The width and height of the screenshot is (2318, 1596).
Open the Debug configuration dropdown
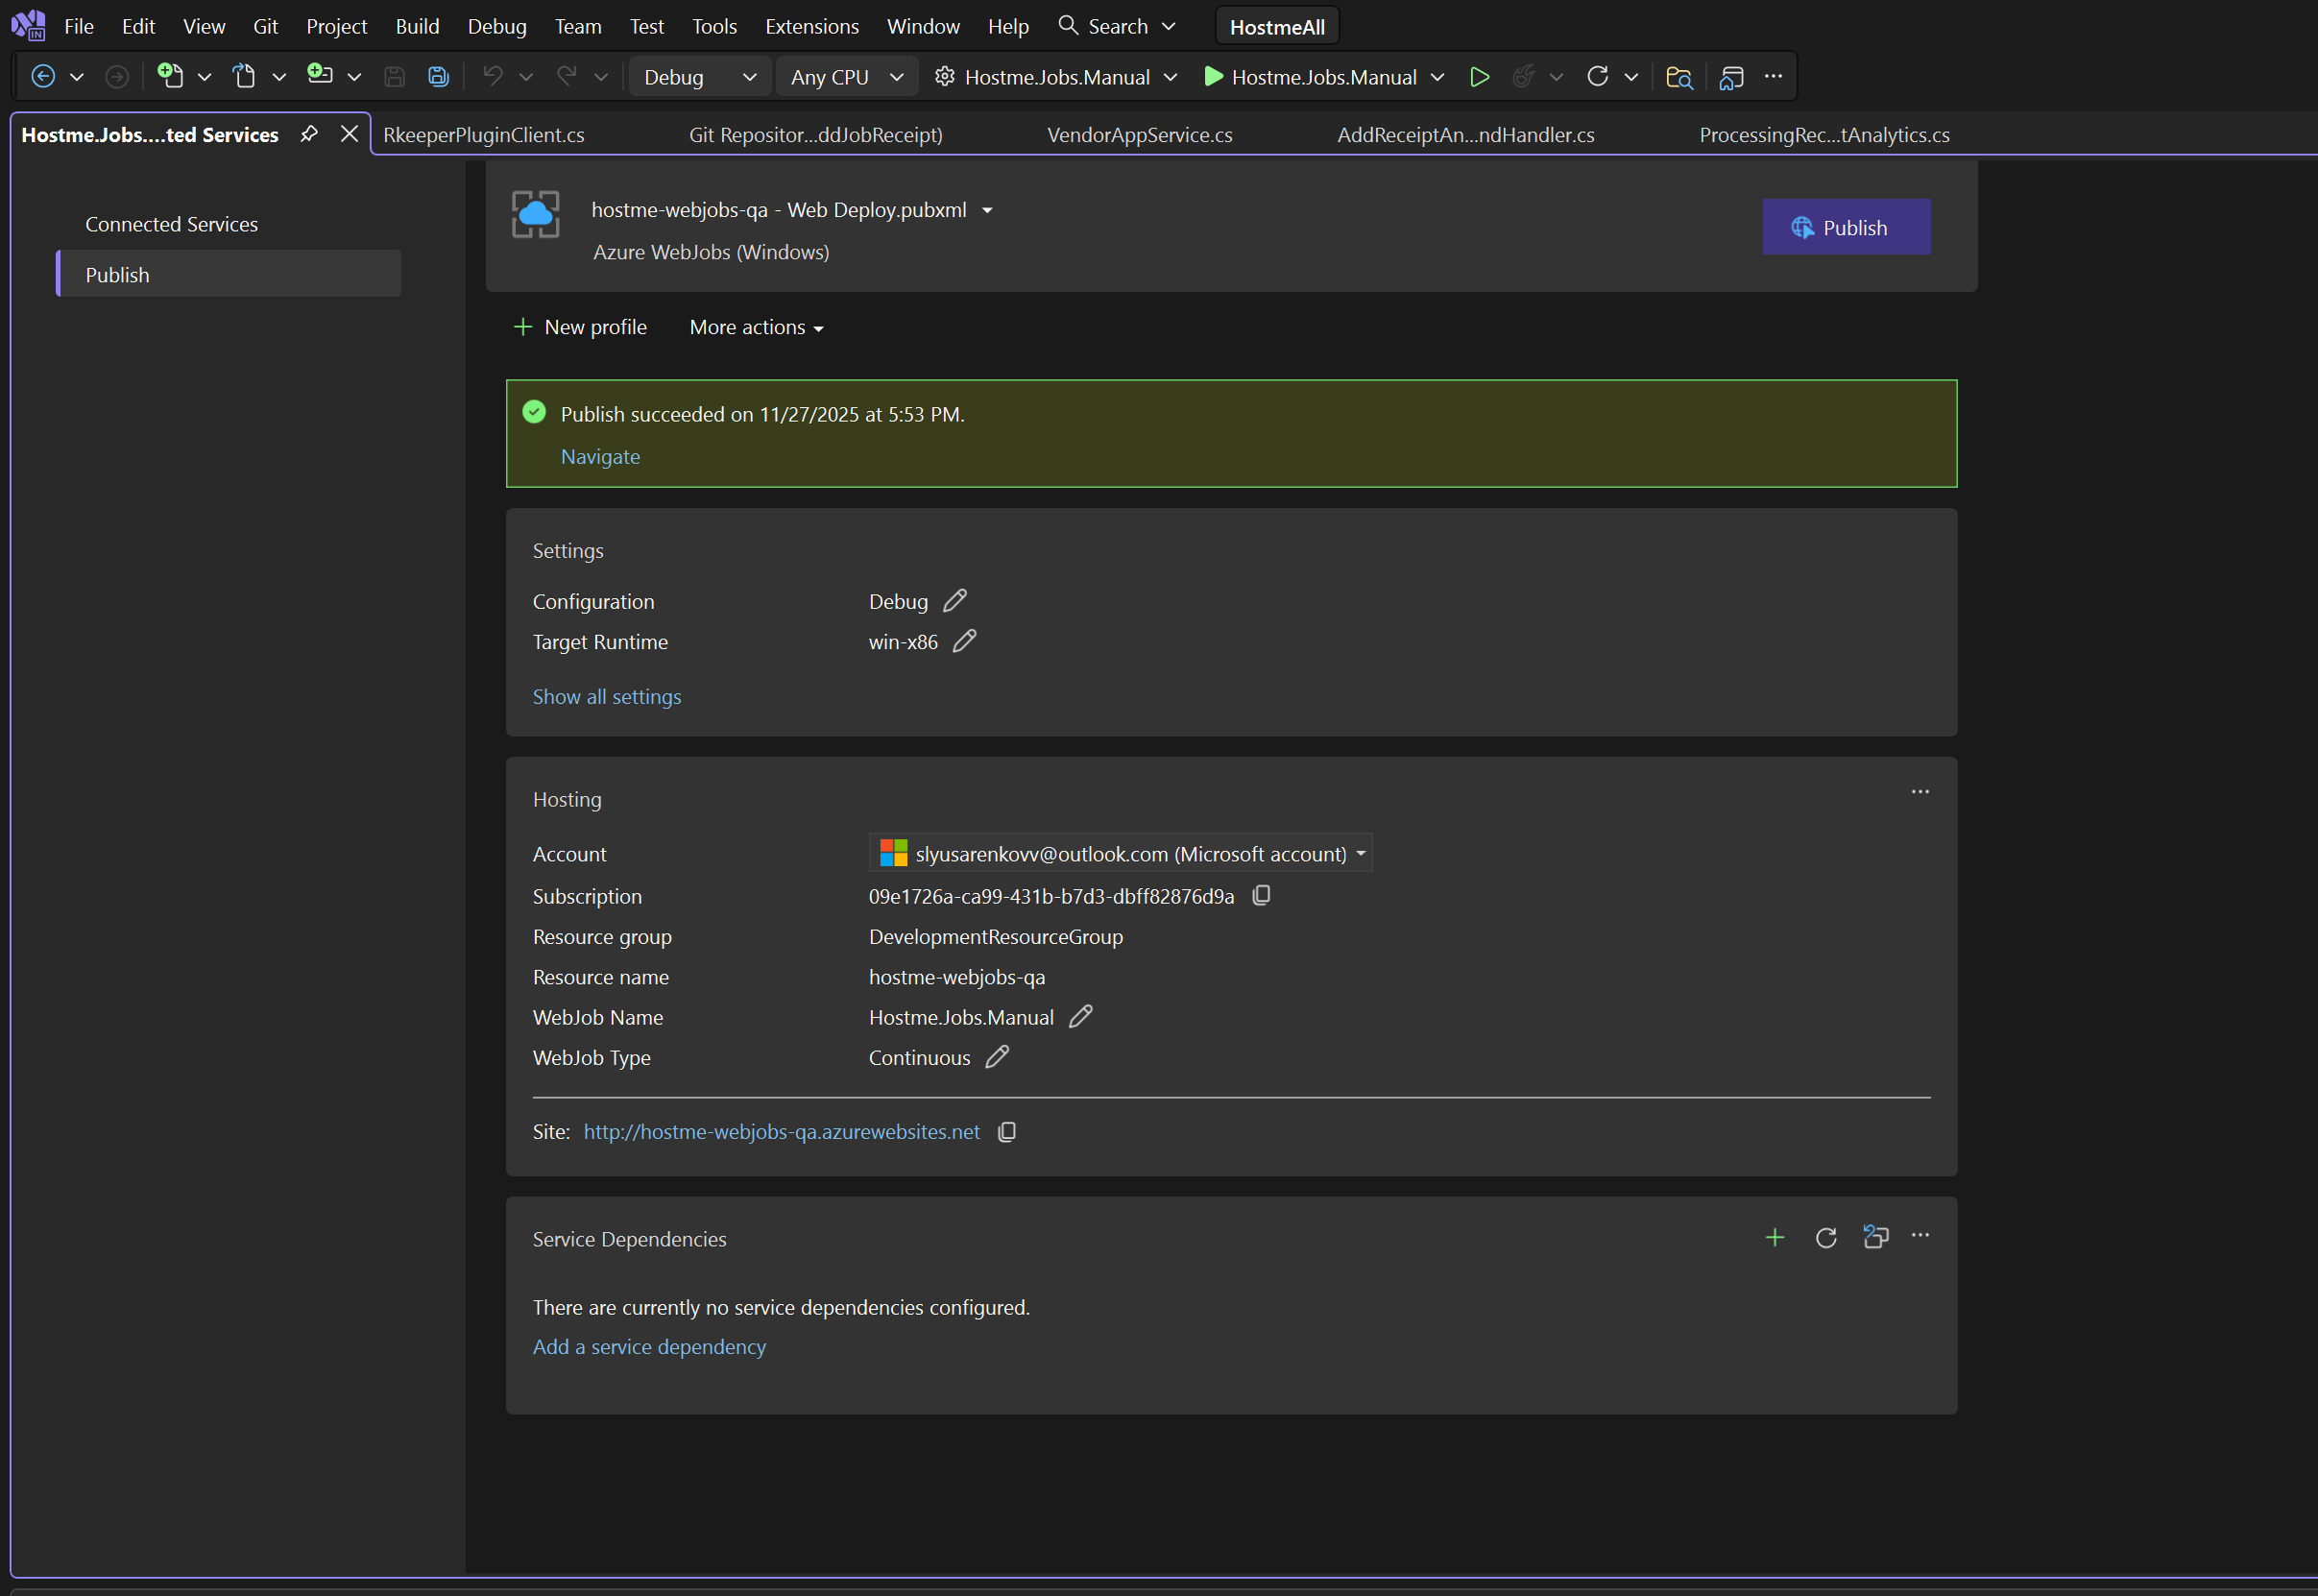tap(699, 77)
